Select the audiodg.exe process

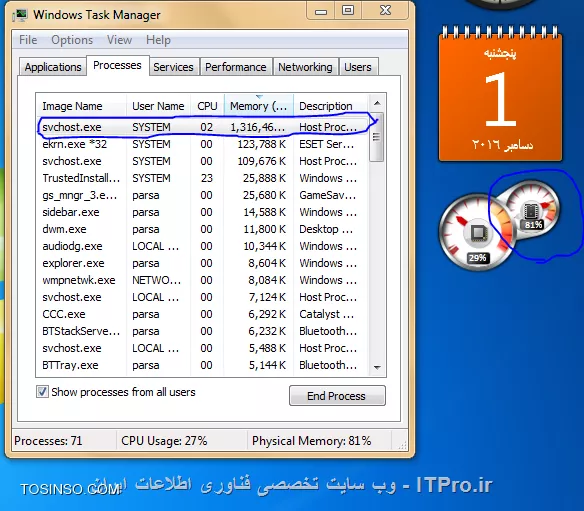click(x=203, y=246)
